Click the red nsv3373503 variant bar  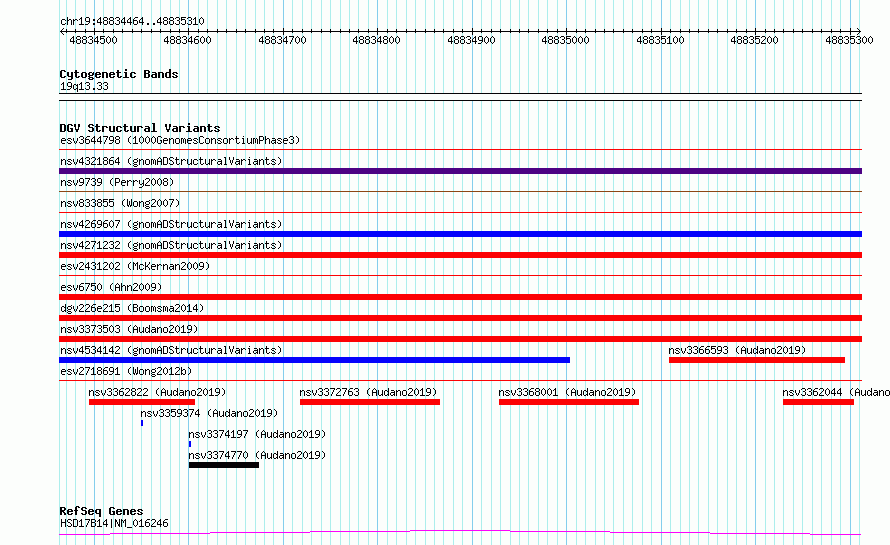click(x=460, y=339)
